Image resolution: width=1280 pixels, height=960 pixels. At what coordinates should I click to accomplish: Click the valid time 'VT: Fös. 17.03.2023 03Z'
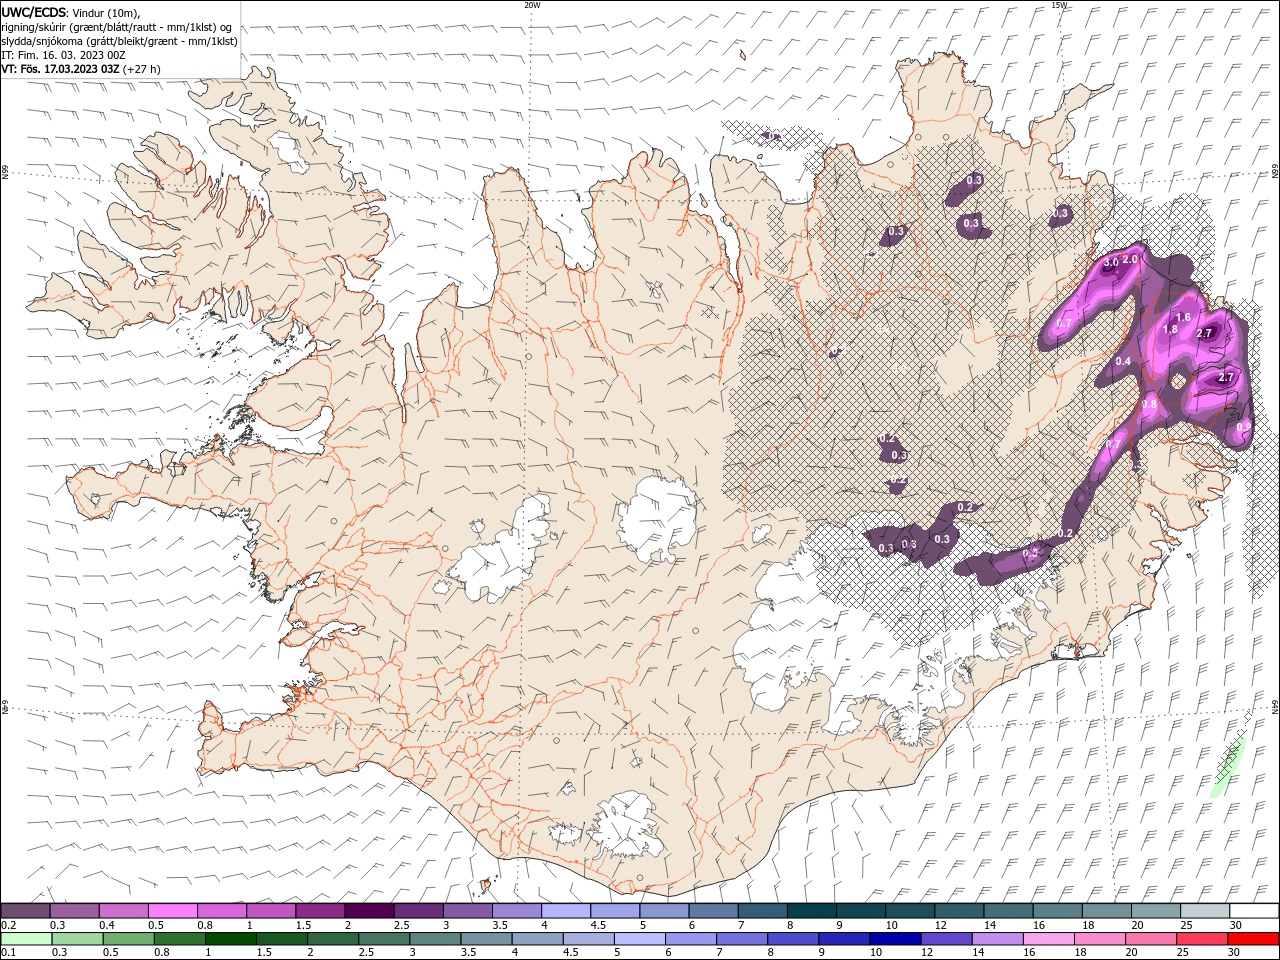click(61, 69)
